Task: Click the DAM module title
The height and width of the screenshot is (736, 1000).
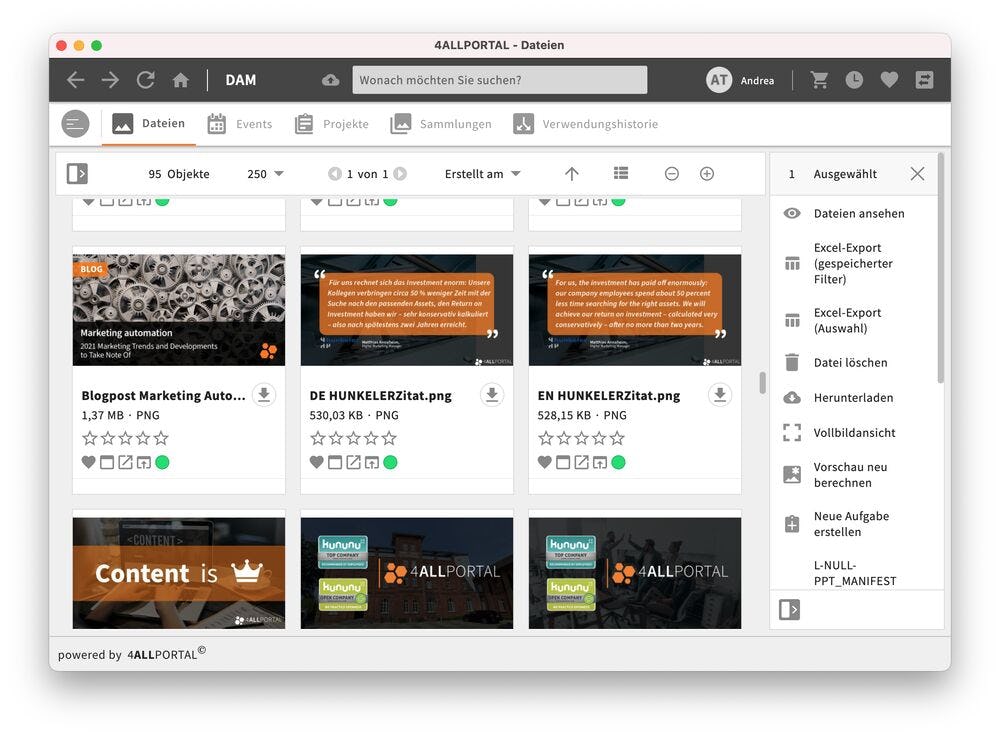Action: (240, 80)
